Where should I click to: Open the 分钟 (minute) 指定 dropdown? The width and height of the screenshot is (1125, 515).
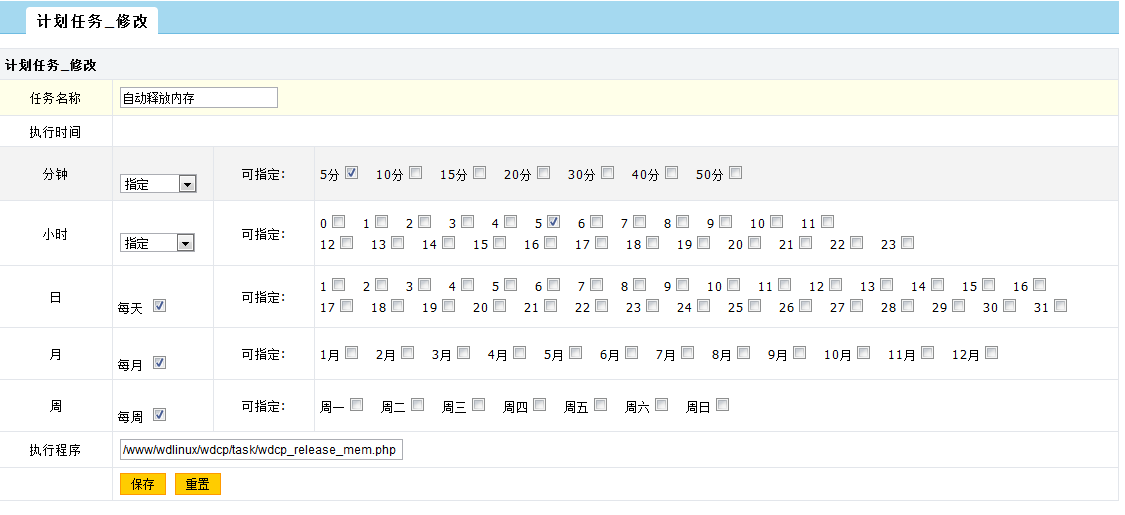(x=158, y=184)
